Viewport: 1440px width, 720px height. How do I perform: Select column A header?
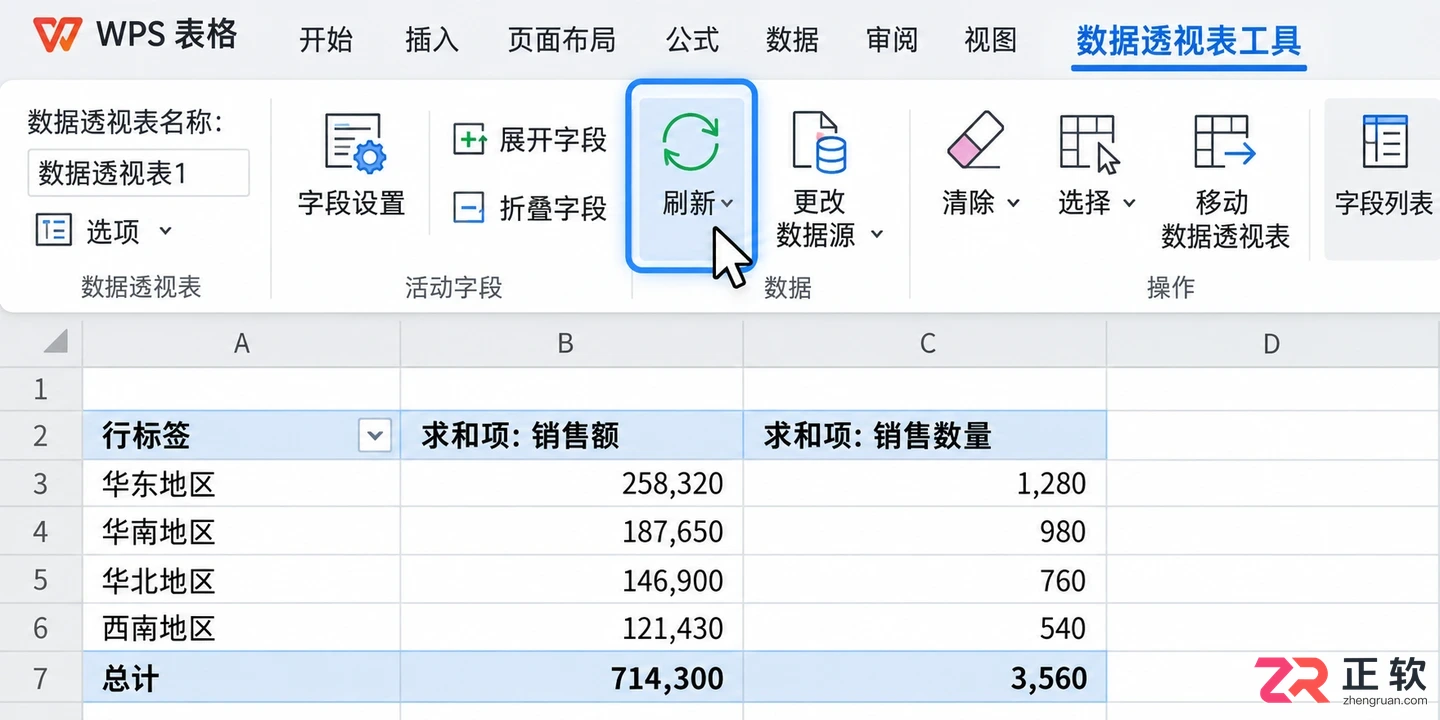(241, 343)
